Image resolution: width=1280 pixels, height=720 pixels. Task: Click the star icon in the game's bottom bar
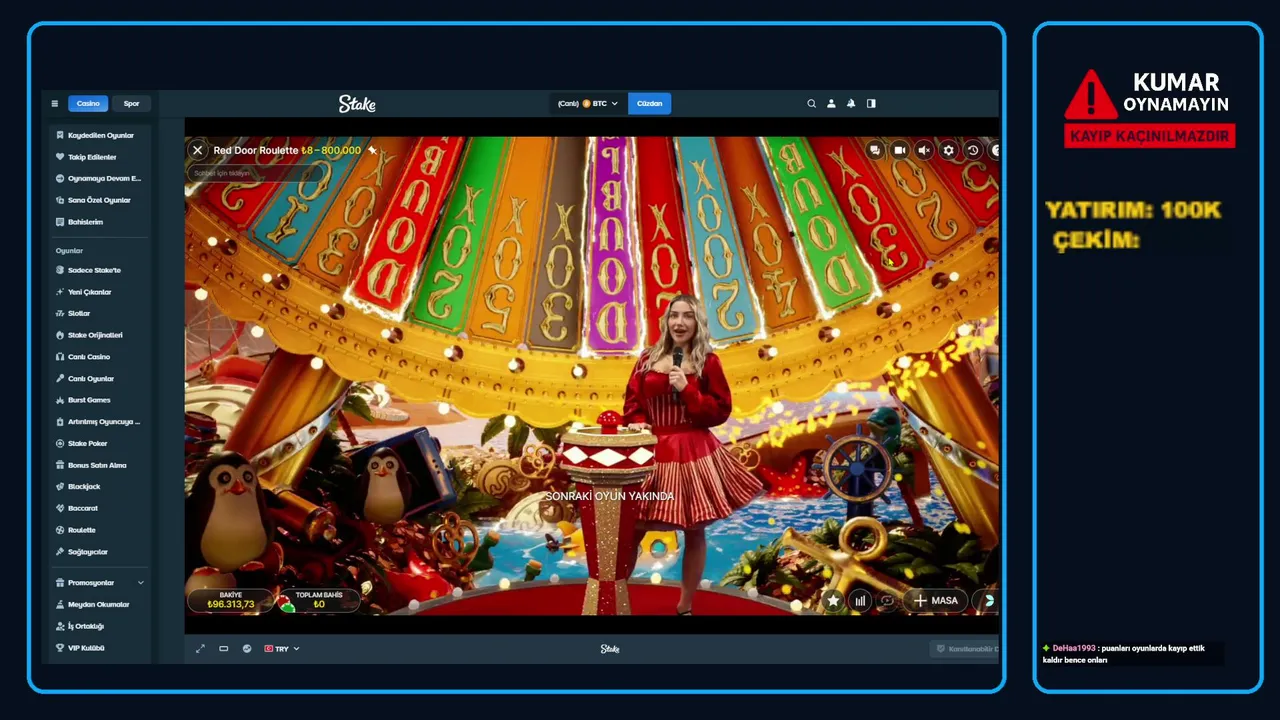click(x=833, y=600)
